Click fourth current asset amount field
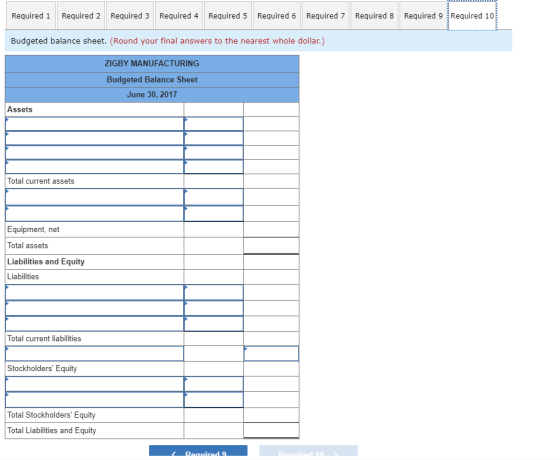560x460 pixels. click(214, 167)
